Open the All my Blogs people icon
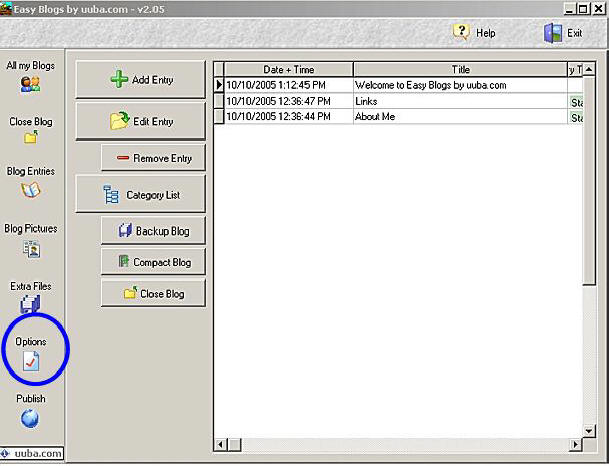Screen dimensions: 609x466 point(30,84)
